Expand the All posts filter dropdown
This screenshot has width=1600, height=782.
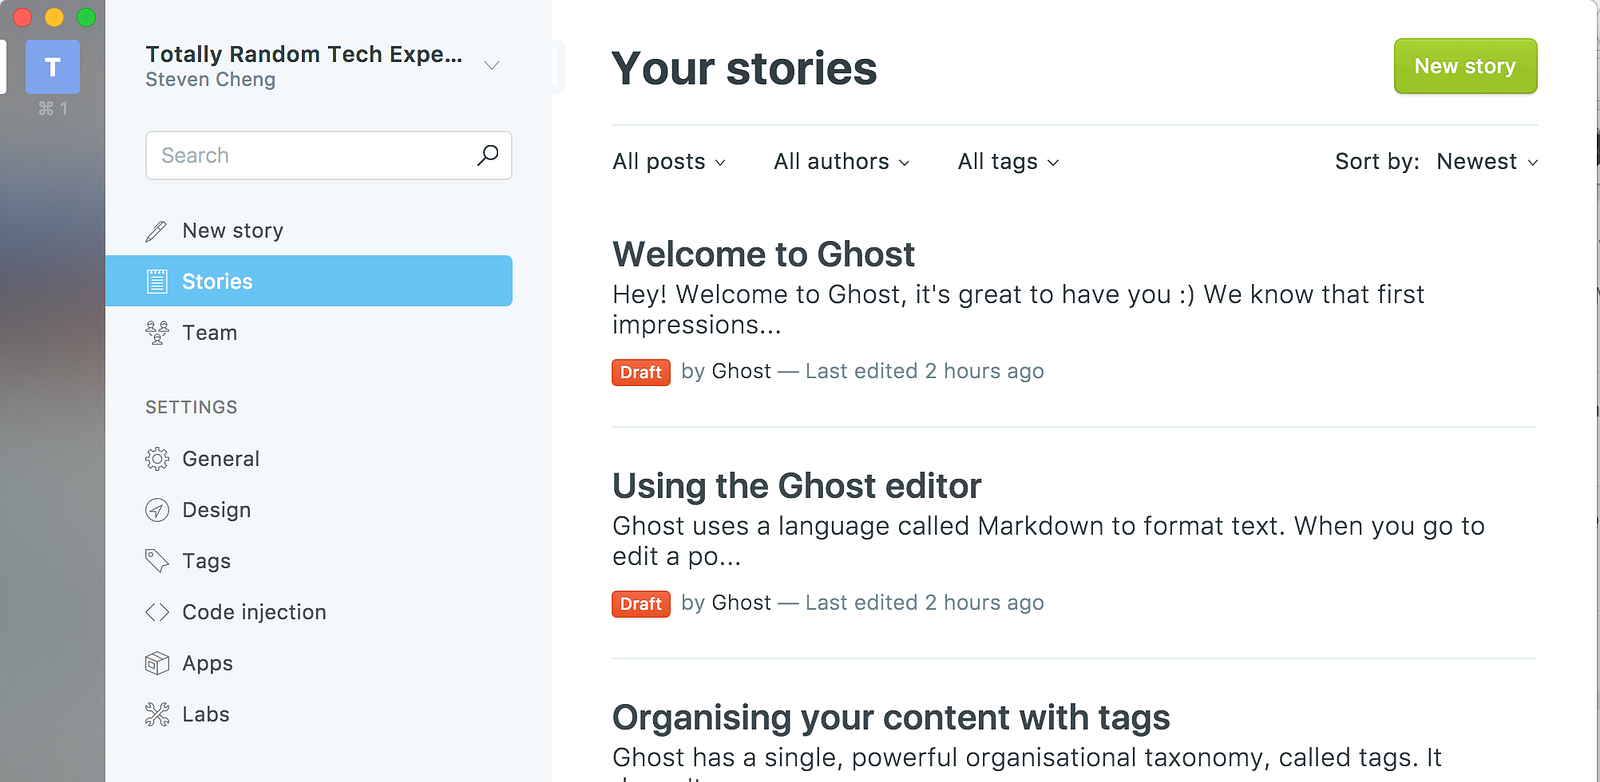point(669,162)
